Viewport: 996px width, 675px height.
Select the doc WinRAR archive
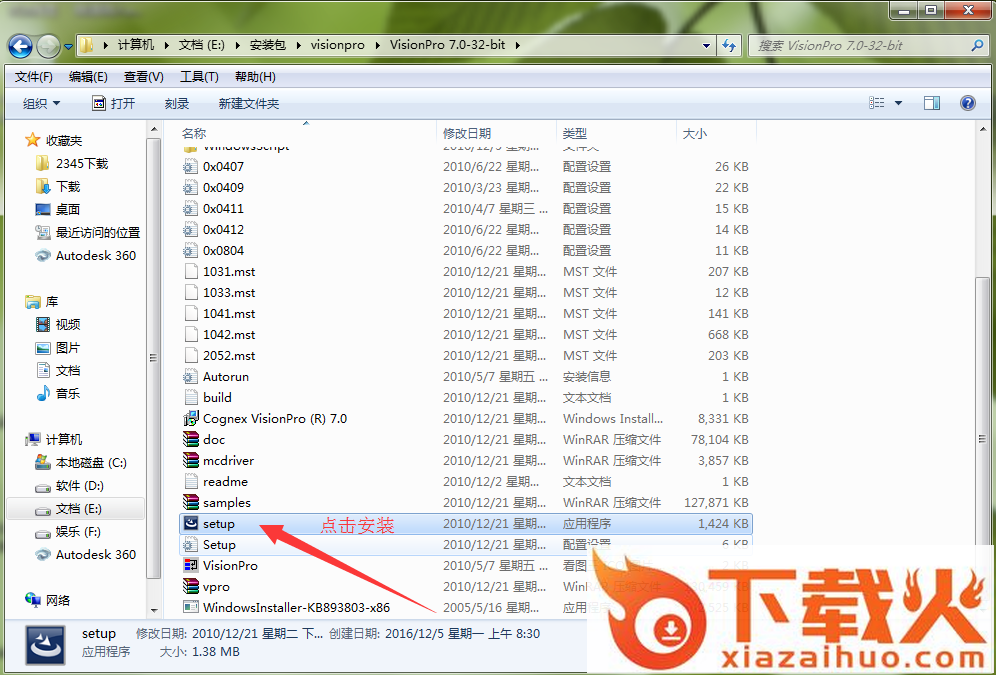[466, 439]
